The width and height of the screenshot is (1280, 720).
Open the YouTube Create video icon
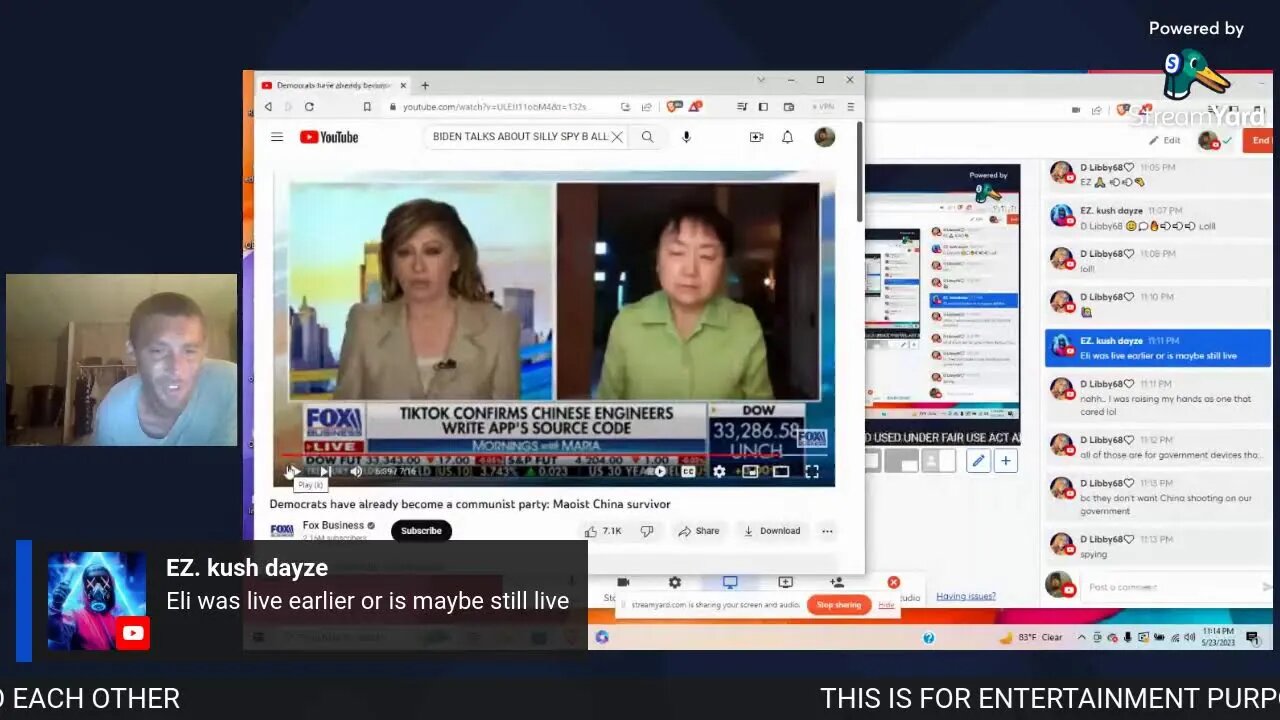(756, 137)
